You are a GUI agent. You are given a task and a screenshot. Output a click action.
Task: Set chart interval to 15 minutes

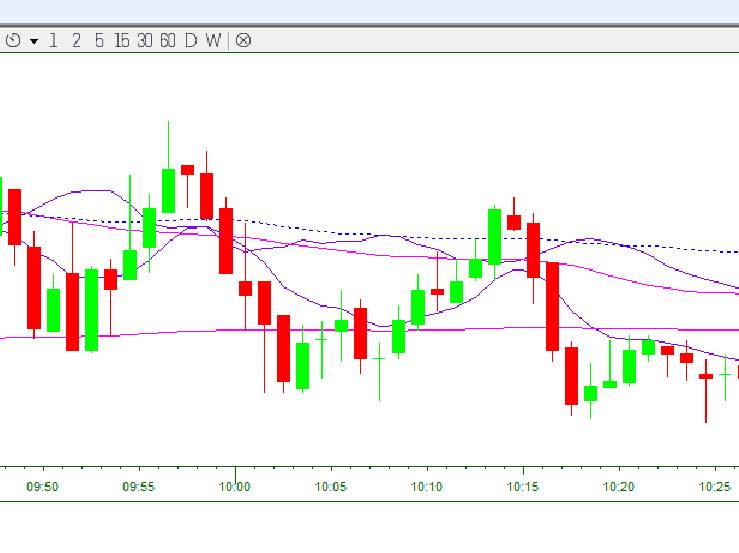pos(121,40)
